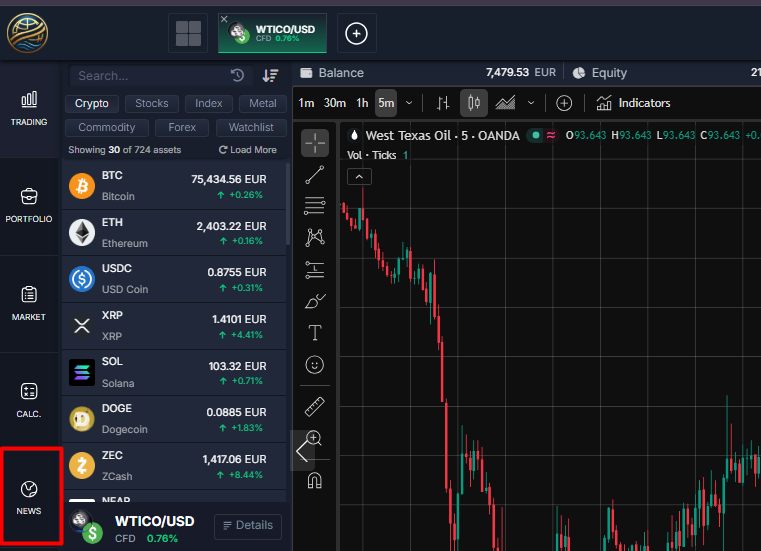This screenshot has width=761, height=551.
Task: Select the DOGE Dogecoin row
Action: pos(174,419)
